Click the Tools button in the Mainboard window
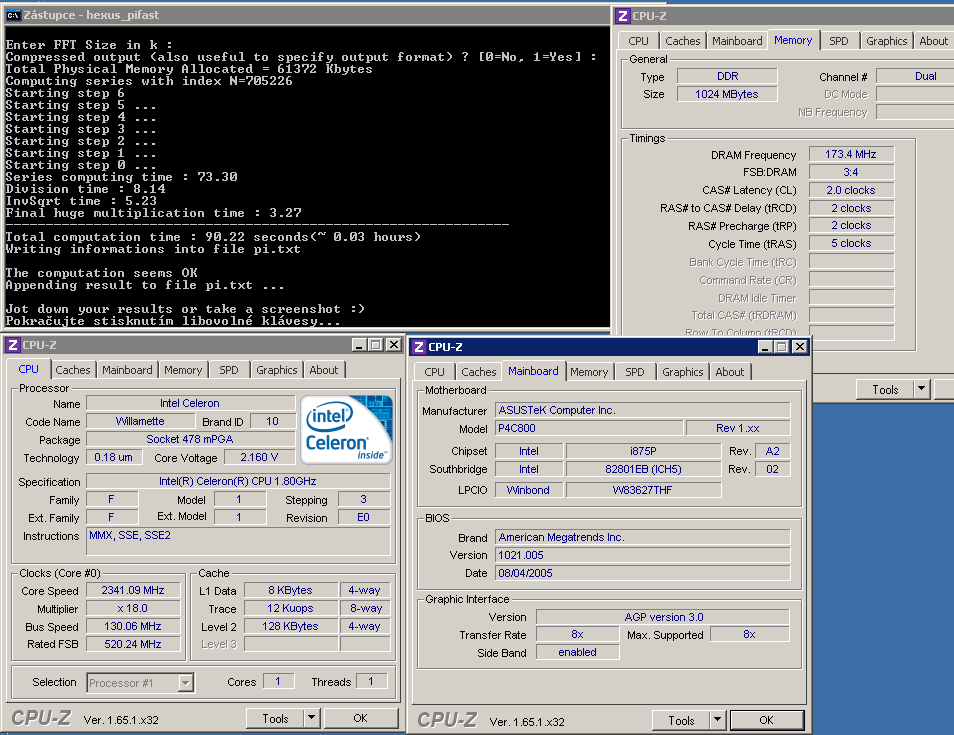Screen dimensions: 954x735 tap(681, 720)
